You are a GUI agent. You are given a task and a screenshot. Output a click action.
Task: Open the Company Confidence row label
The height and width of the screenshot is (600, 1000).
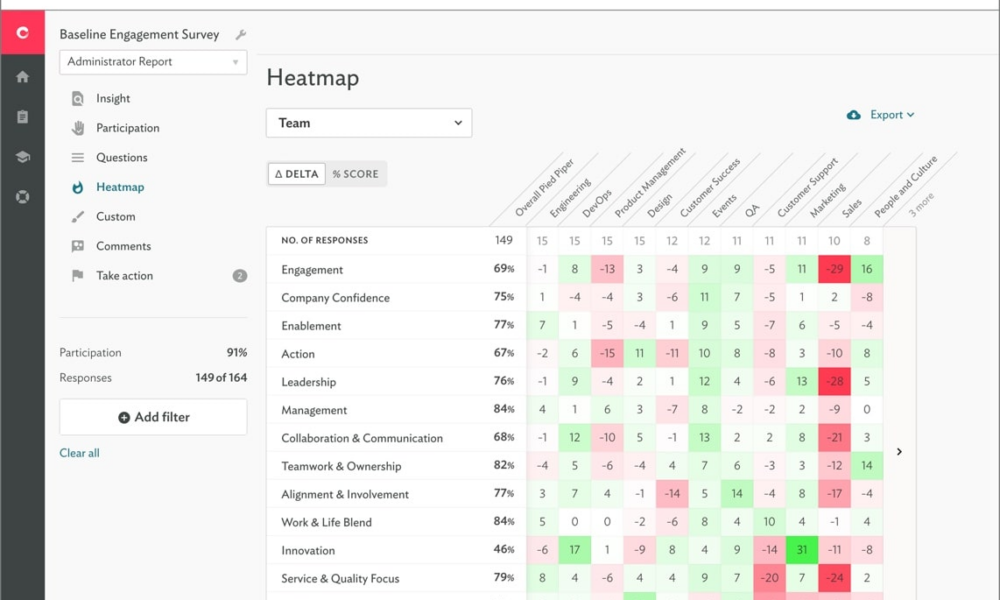coord(335,298)
